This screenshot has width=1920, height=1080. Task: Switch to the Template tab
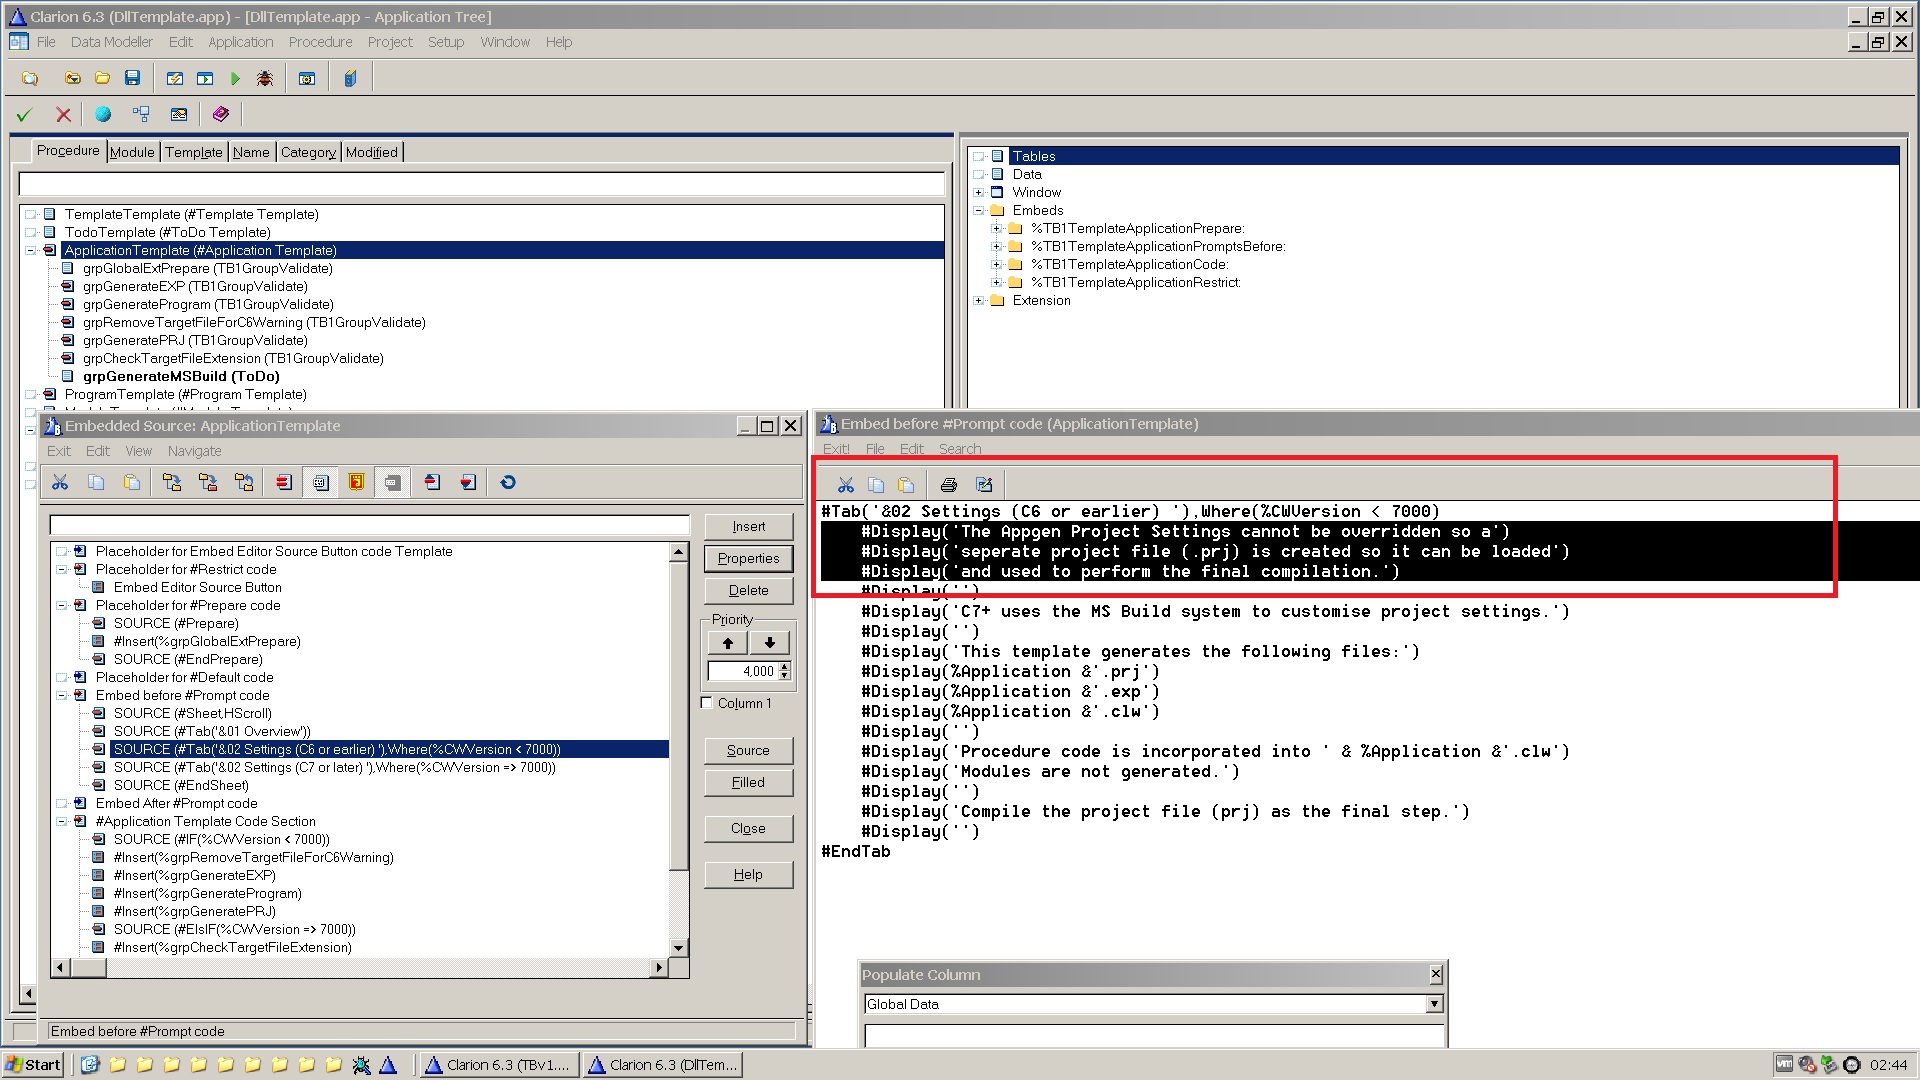click(x=193, y=152)
